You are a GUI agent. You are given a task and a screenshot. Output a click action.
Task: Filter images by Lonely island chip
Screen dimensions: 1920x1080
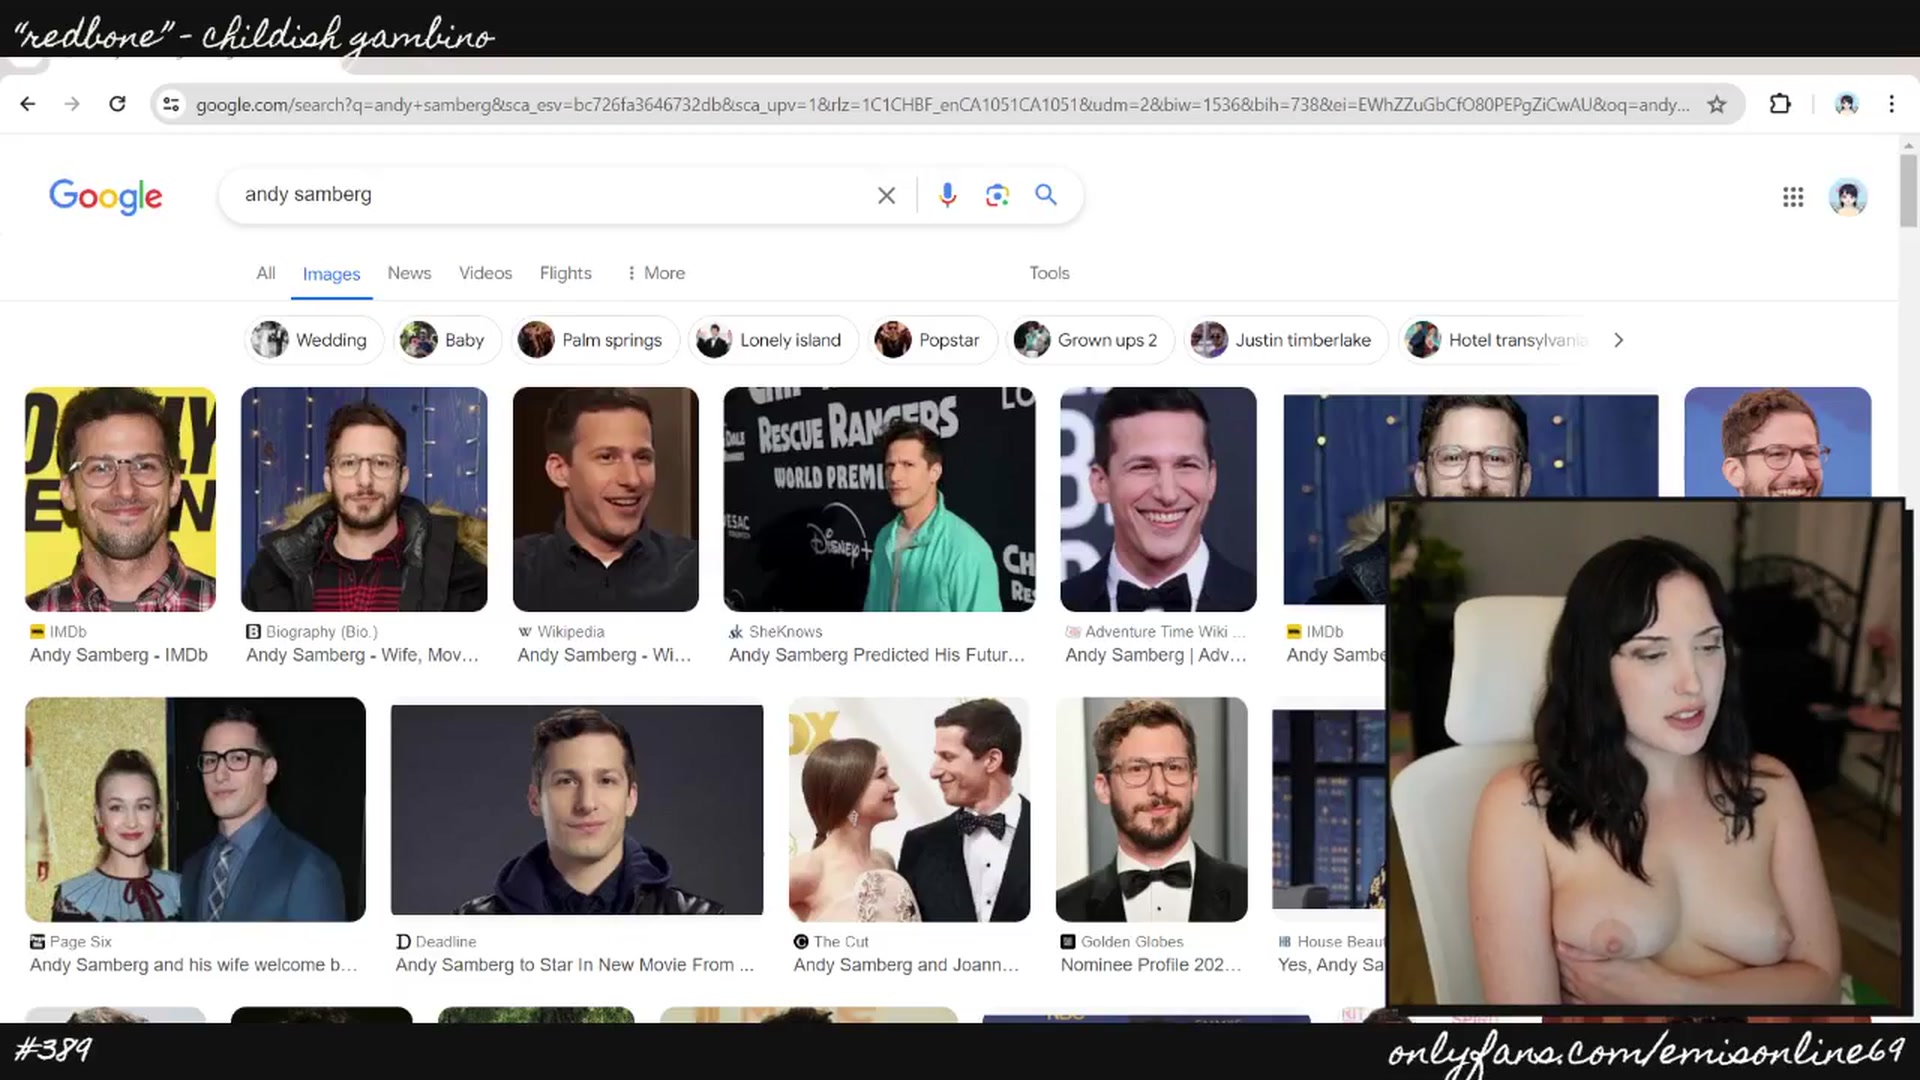pos(773,340)
